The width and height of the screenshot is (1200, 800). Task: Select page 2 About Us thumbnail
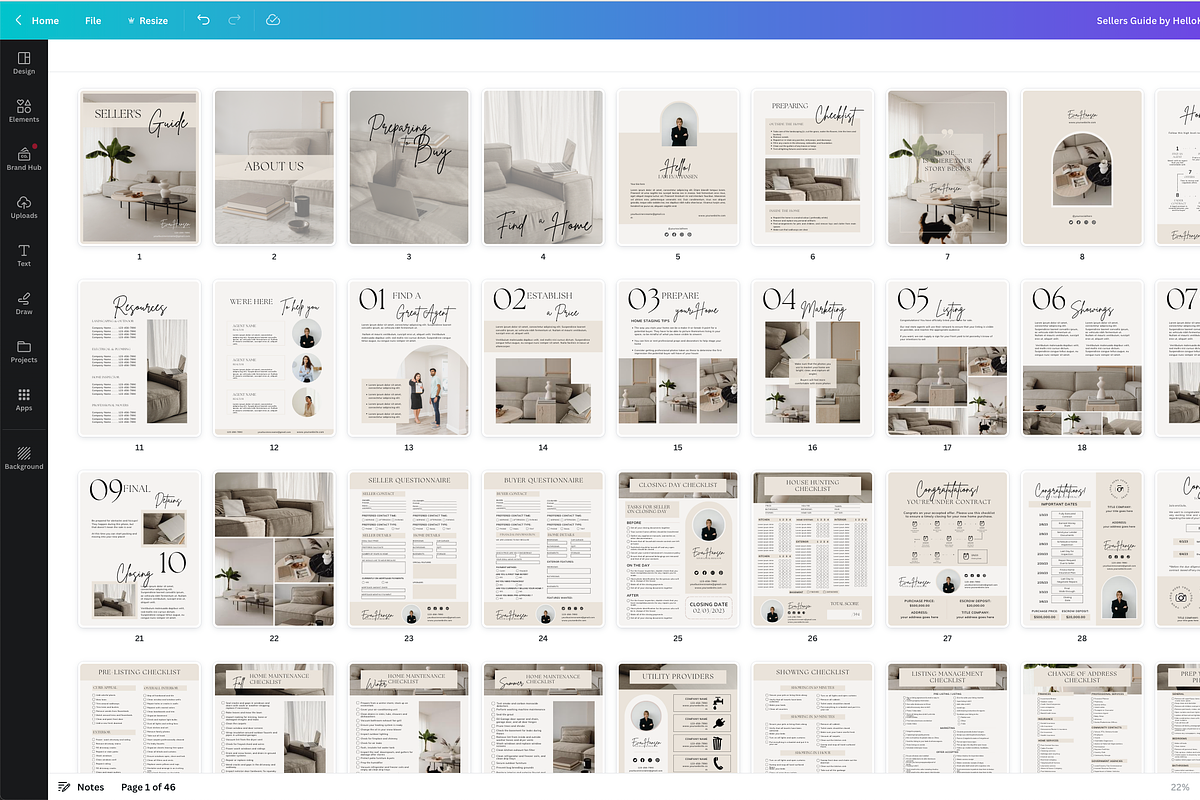(274, 167)
